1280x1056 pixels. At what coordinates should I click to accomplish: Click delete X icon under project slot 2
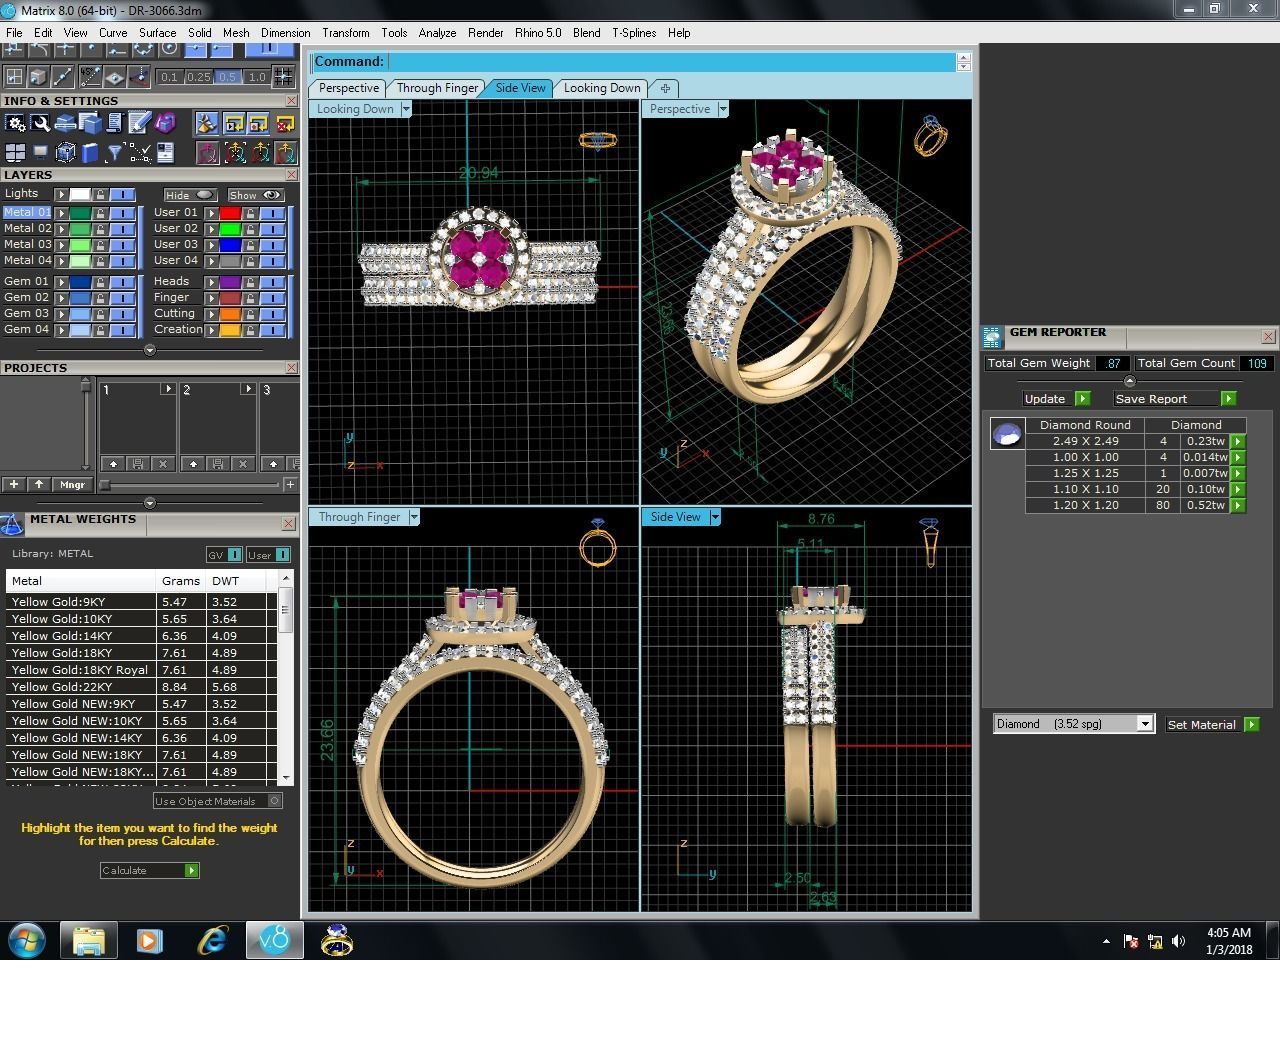pos(242,464)
